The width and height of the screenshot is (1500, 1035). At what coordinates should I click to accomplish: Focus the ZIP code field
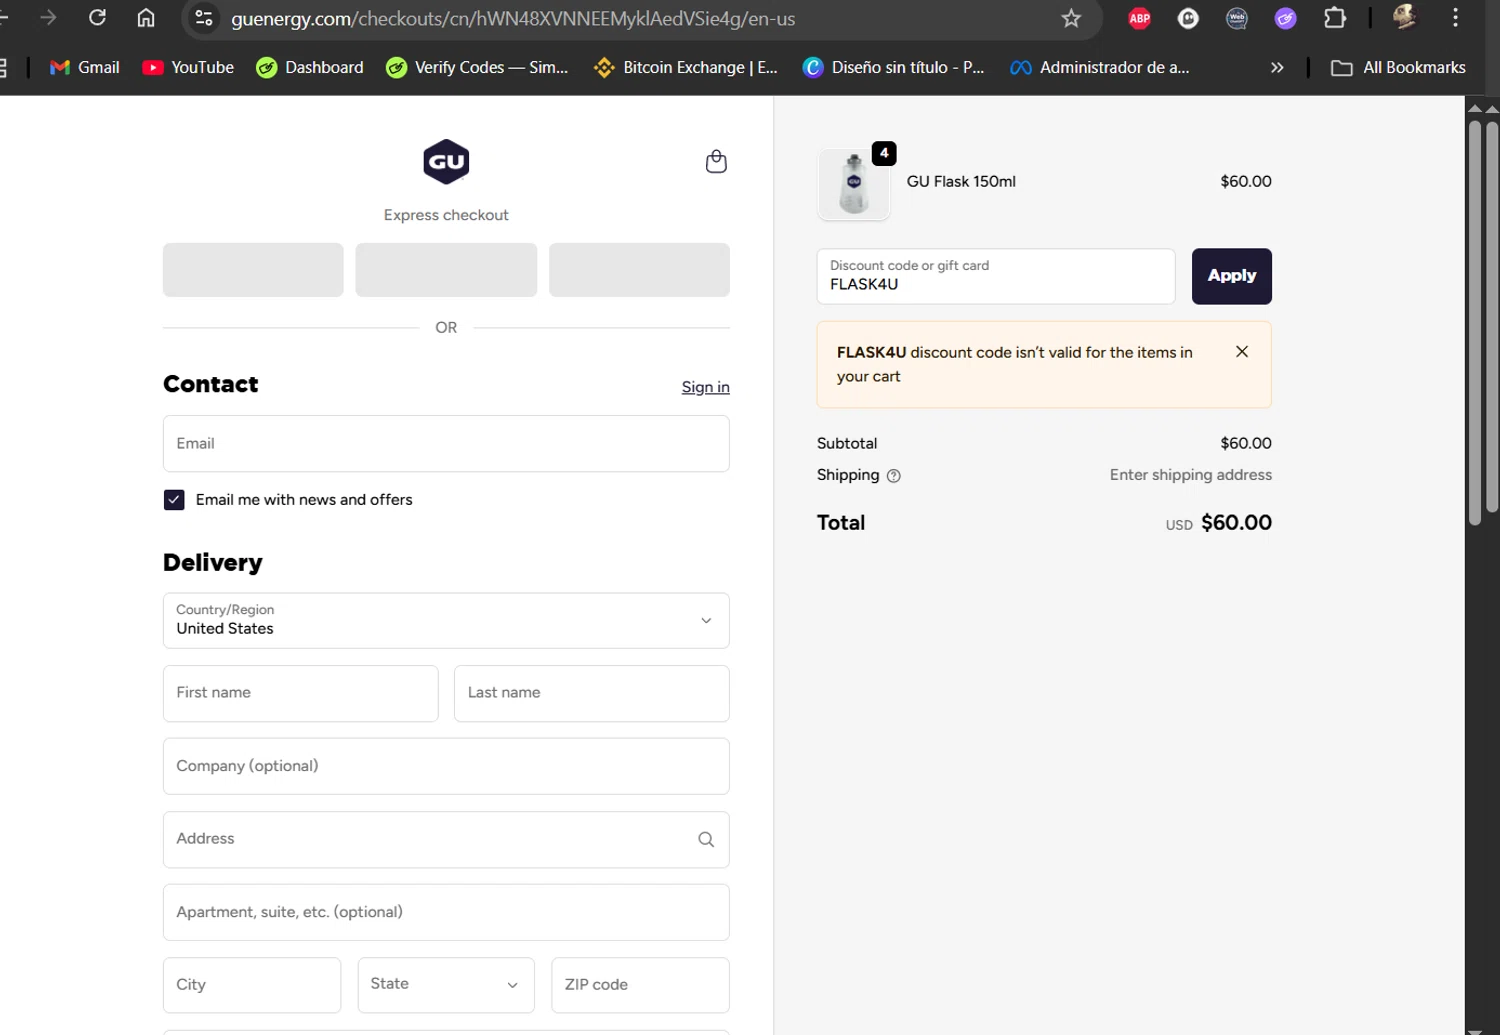pyautogui.click(x=640, y=985)
